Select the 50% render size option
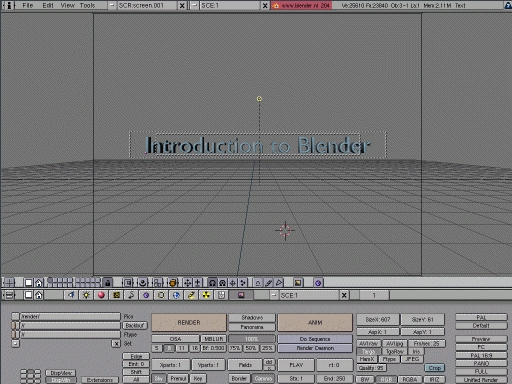512x384 pixels. coord(251,348)
